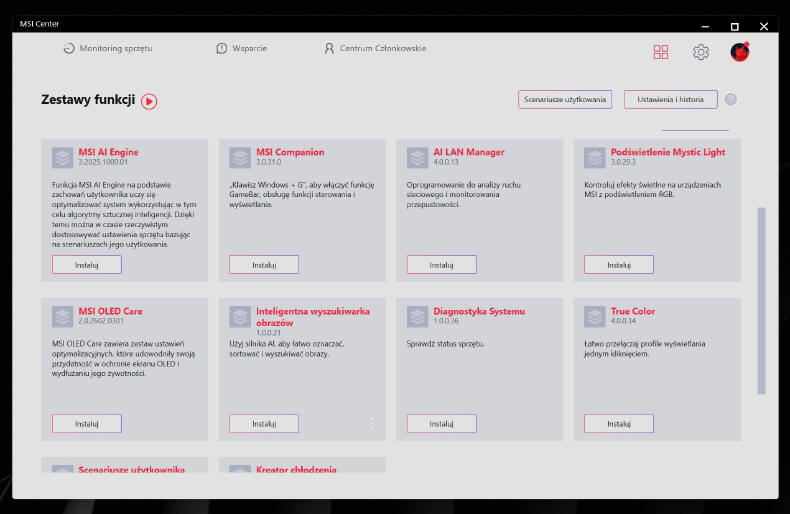Open three-dot menu on Inteligentna wyszukiwarka card
Viewport: 790px width, 514px height.
(x=372, y=424)
